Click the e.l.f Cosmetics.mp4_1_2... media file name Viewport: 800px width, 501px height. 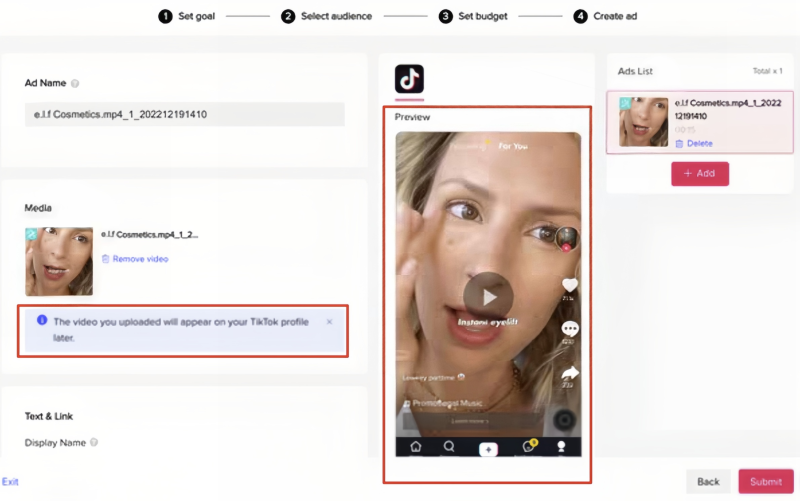149,235
